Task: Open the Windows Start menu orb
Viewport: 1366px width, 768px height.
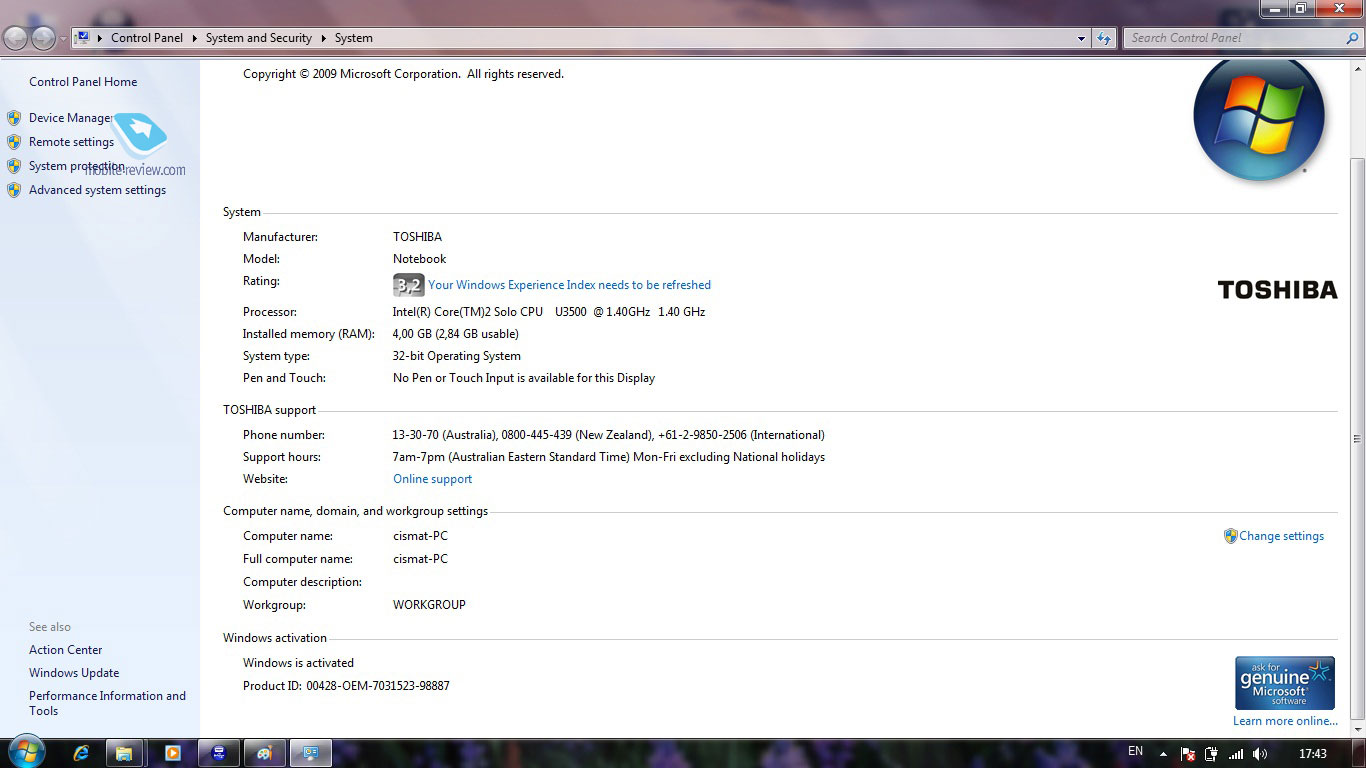Action: click(27, 753)
